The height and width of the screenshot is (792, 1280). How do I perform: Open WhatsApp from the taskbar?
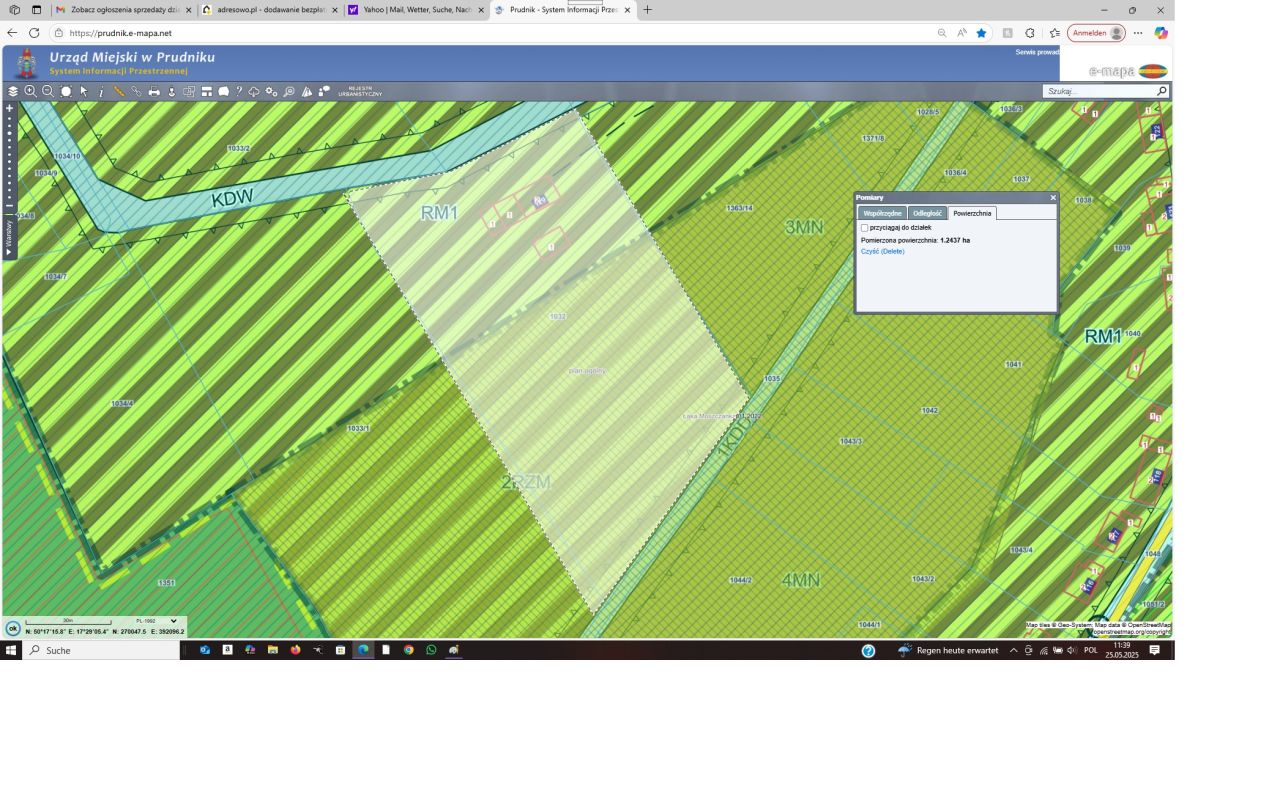click(431, 650)
